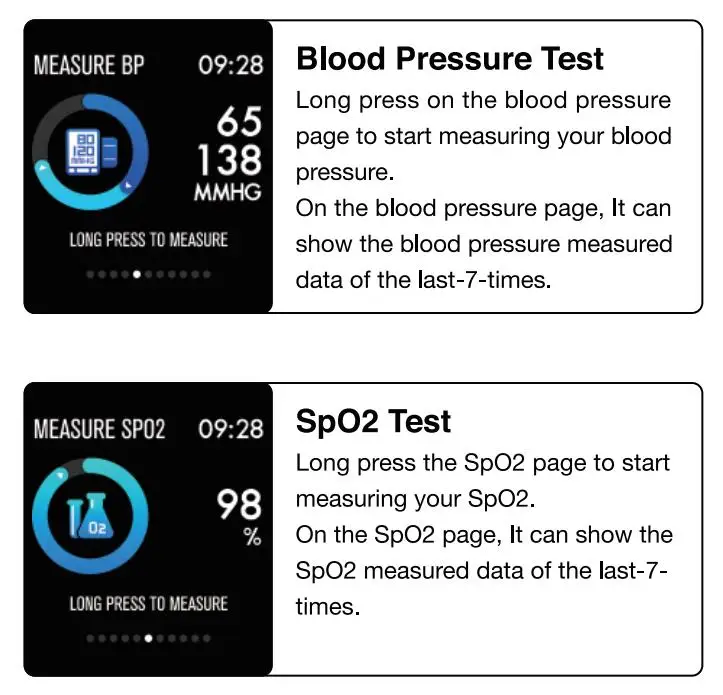Click the MEASURE SPO2 screen title
The height and width of the screenshot is (695, 723).
pos(100,429)
